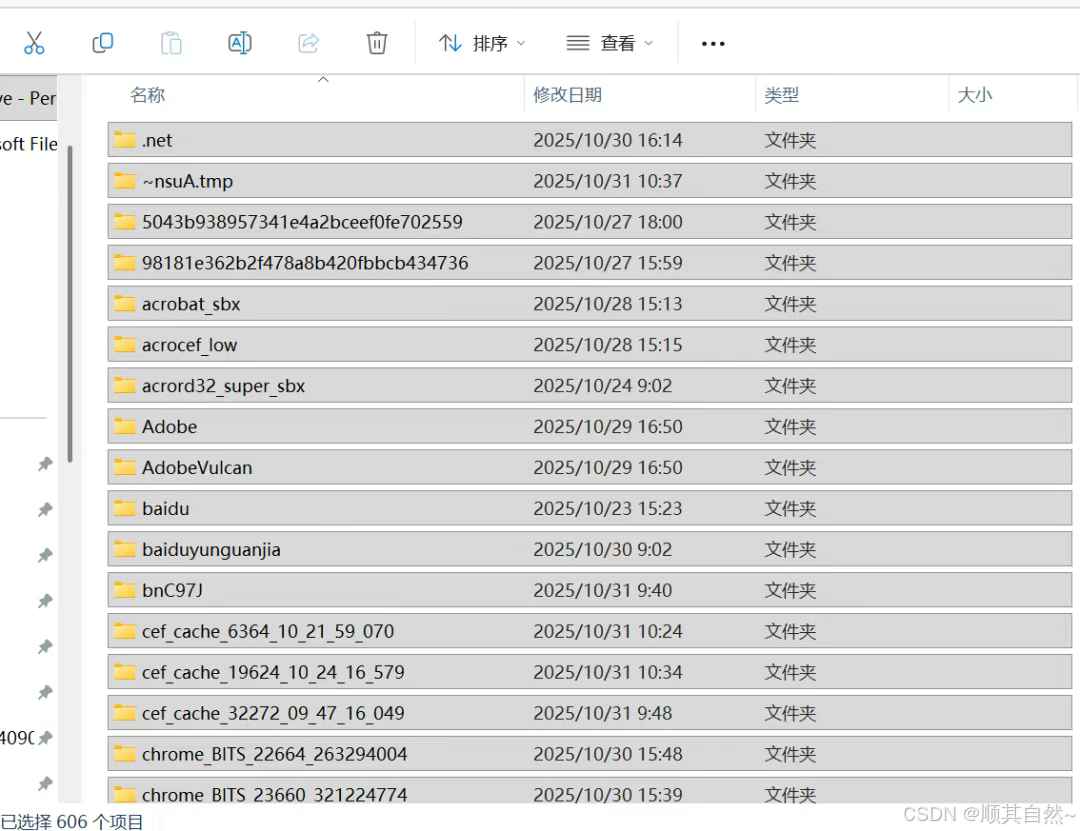Expand the 查看 (View) dropdown chevron

(x=647, y=43)
